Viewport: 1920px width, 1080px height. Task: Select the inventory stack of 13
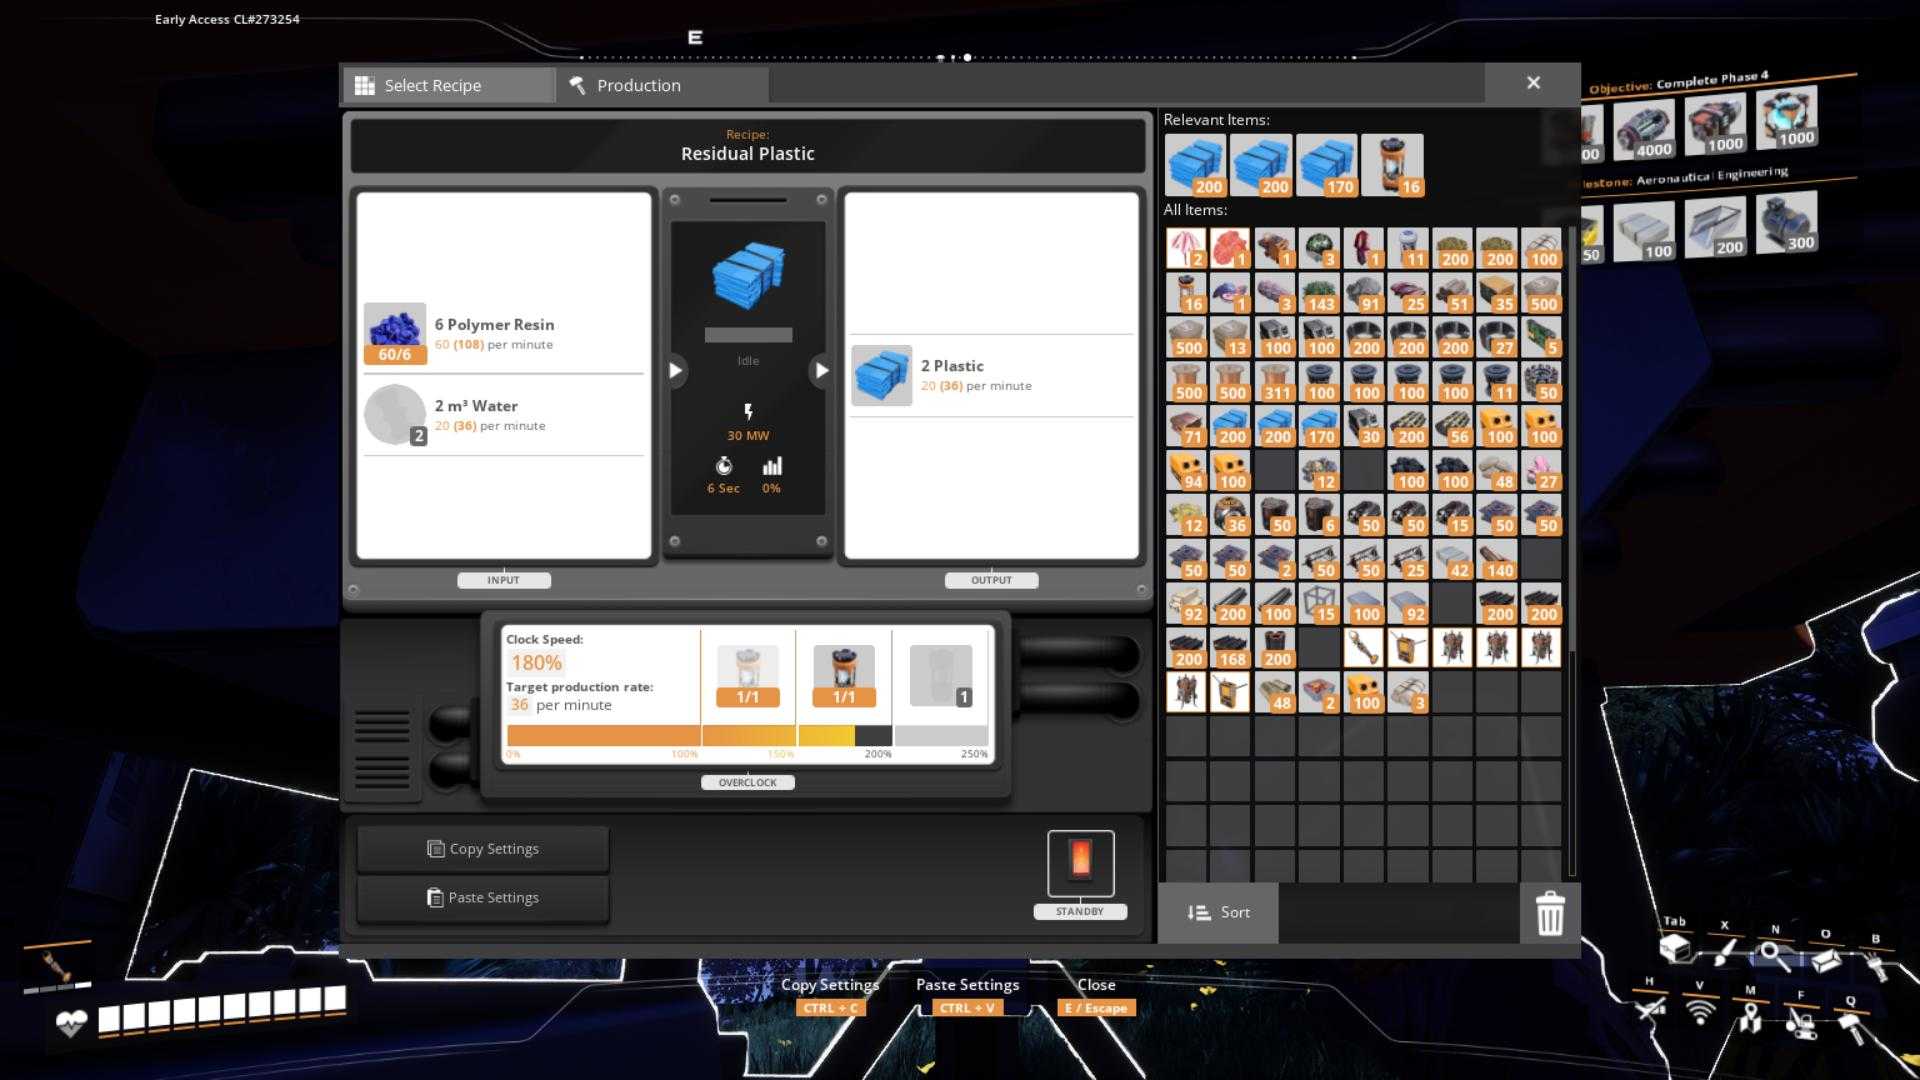click(1230, 337)
